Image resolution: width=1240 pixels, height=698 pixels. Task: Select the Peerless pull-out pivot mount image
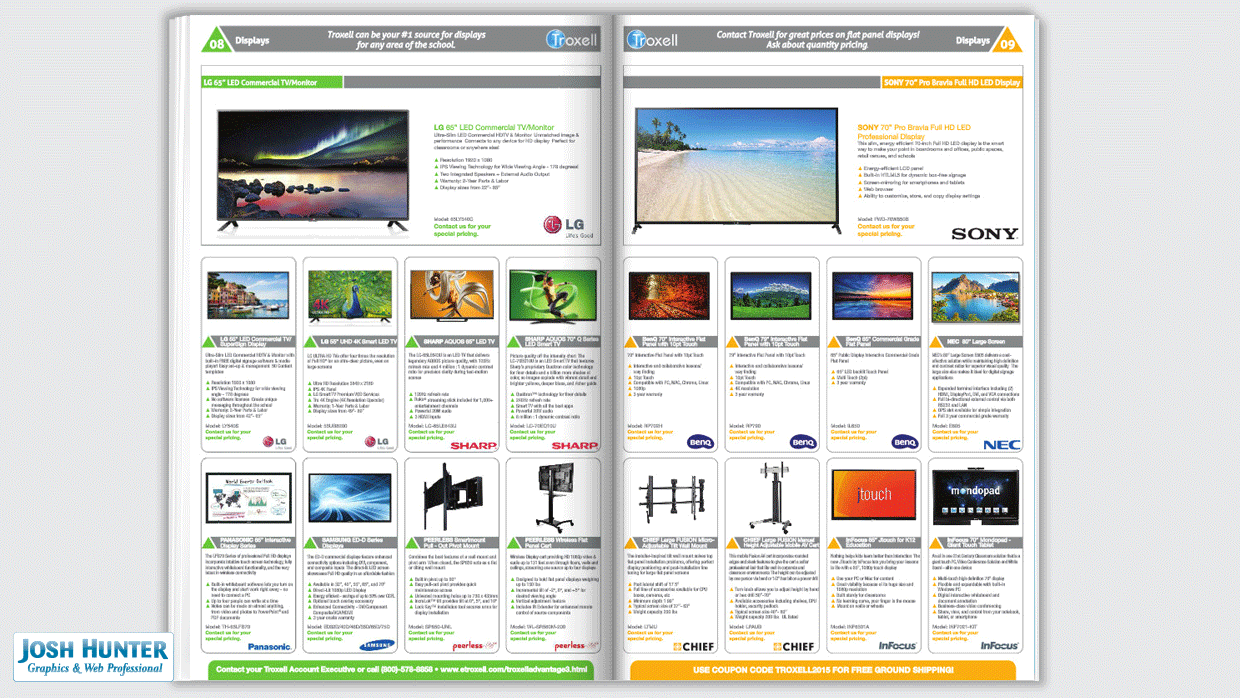[x=451, y=498]
